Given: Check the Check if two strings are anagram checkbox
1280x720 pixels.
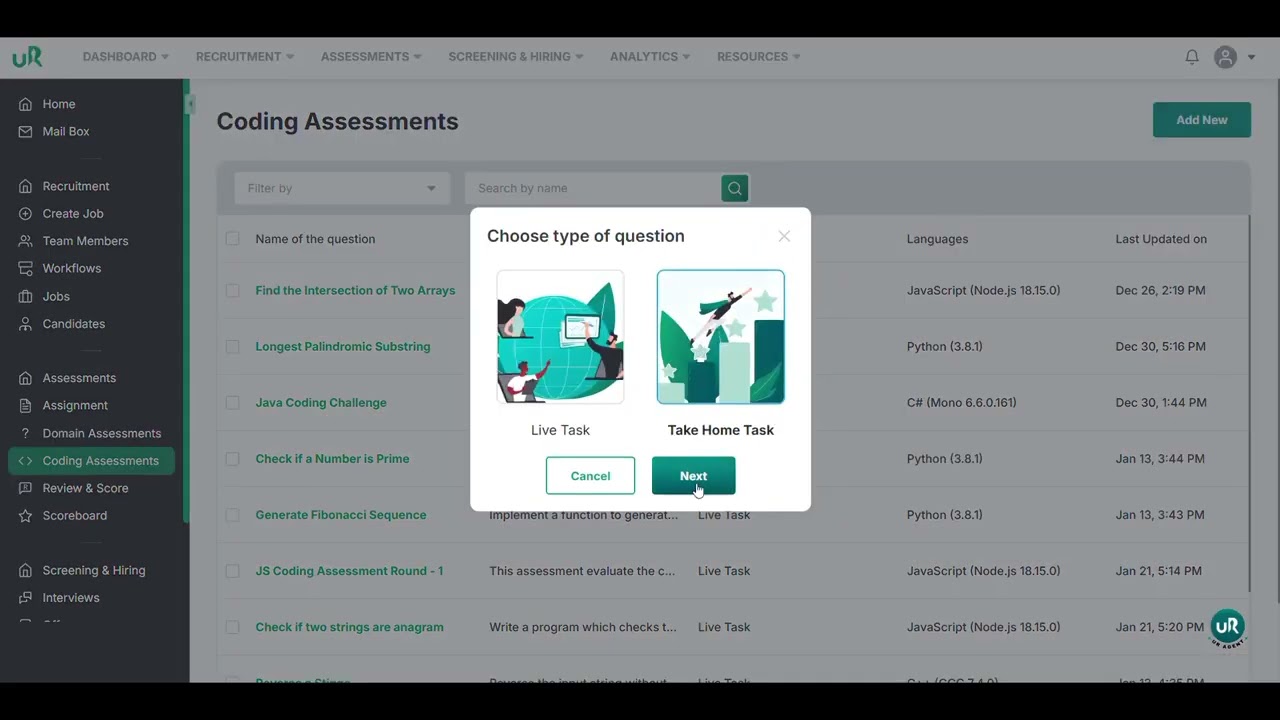Looking at the screenshot, I should [232, 627].
